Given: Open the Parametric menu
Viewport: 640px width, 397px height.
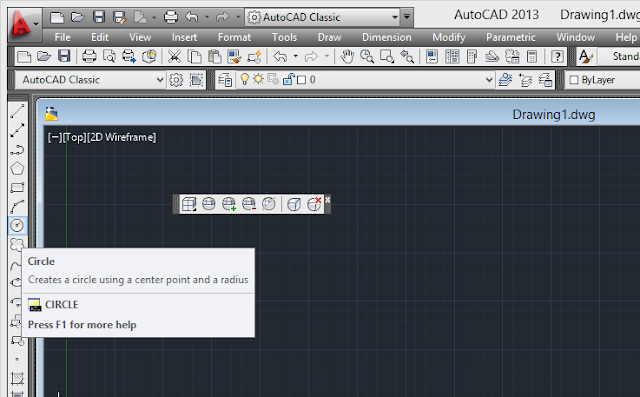Looking at the screenshot, I should (x=511, y=38).
